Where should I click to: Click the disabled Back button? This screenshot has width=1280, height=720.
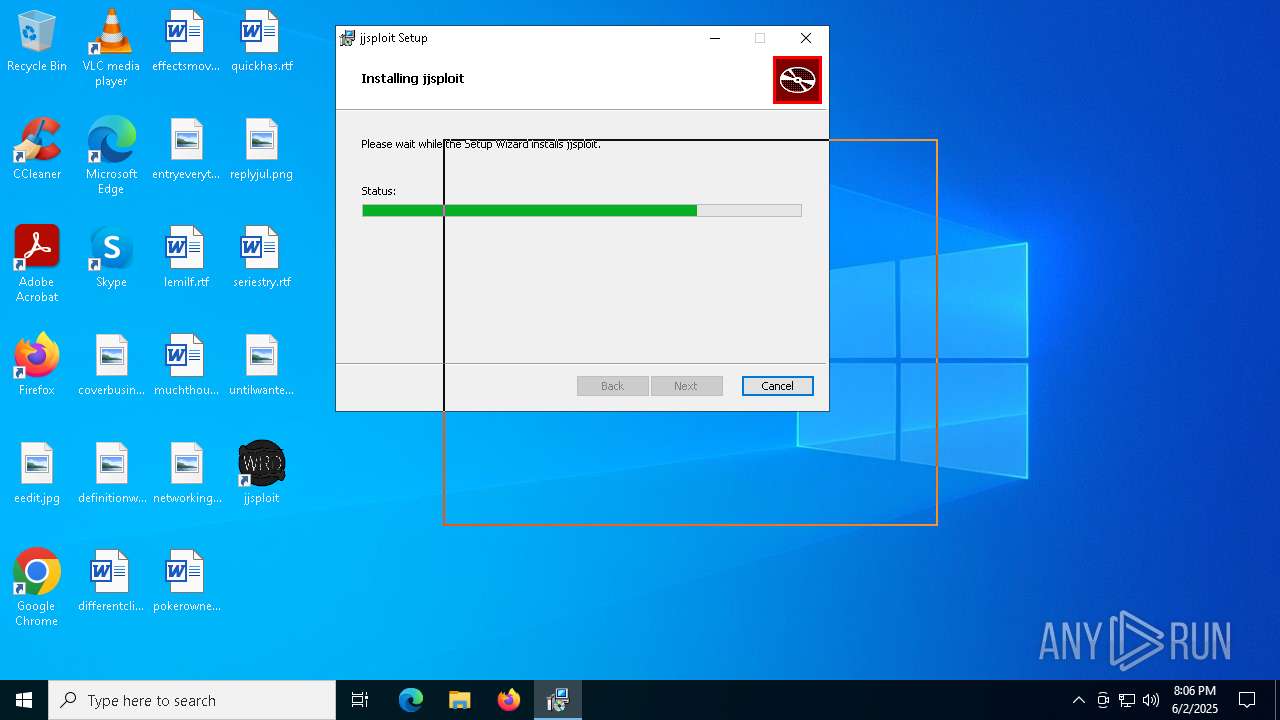point(613,386)
